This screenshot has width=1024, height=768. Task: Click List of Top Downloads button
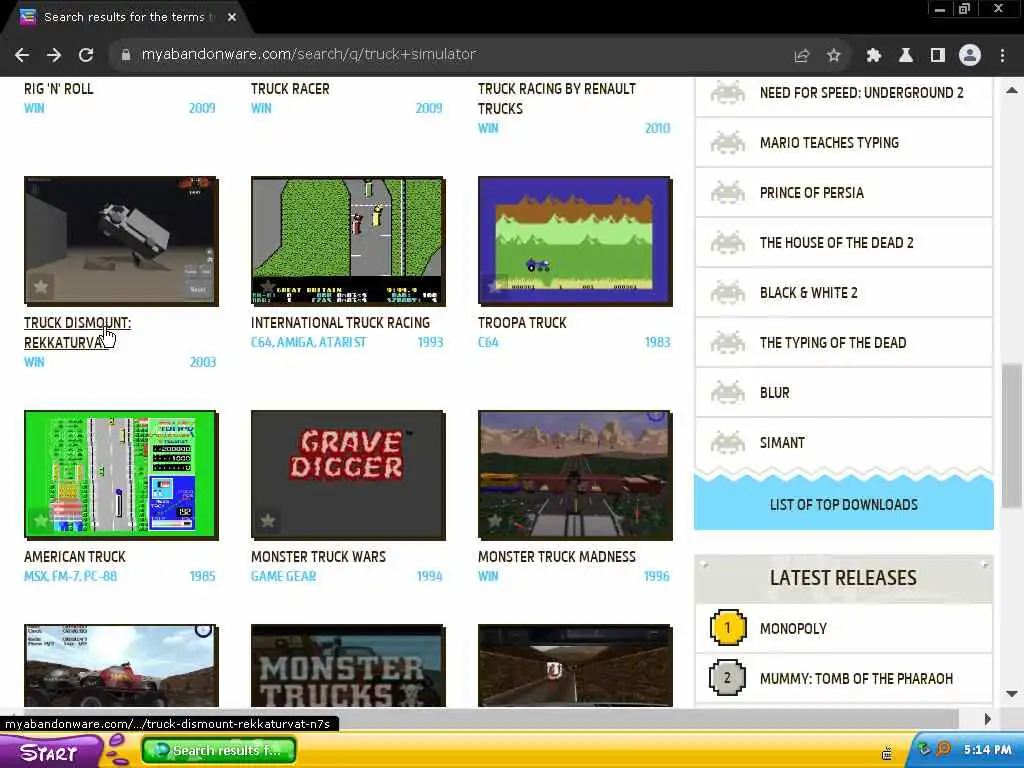pos(843,504)
